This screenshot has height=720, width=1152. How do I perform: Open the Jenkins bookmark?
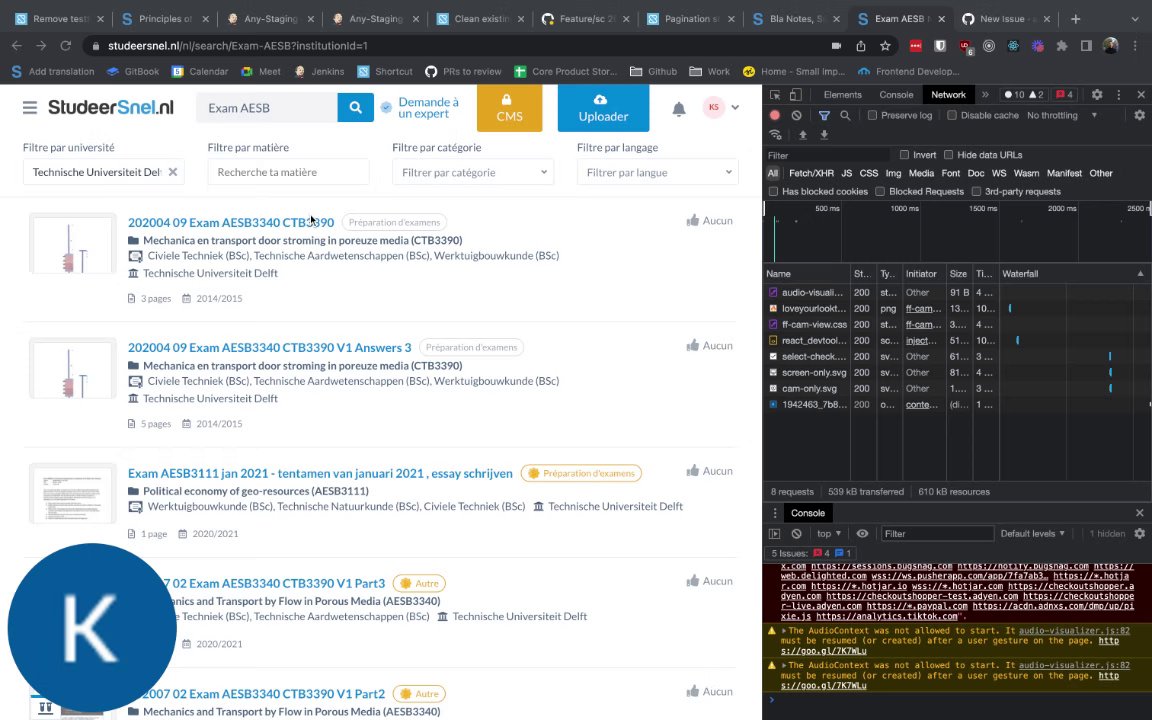click(x=319, y=71)
